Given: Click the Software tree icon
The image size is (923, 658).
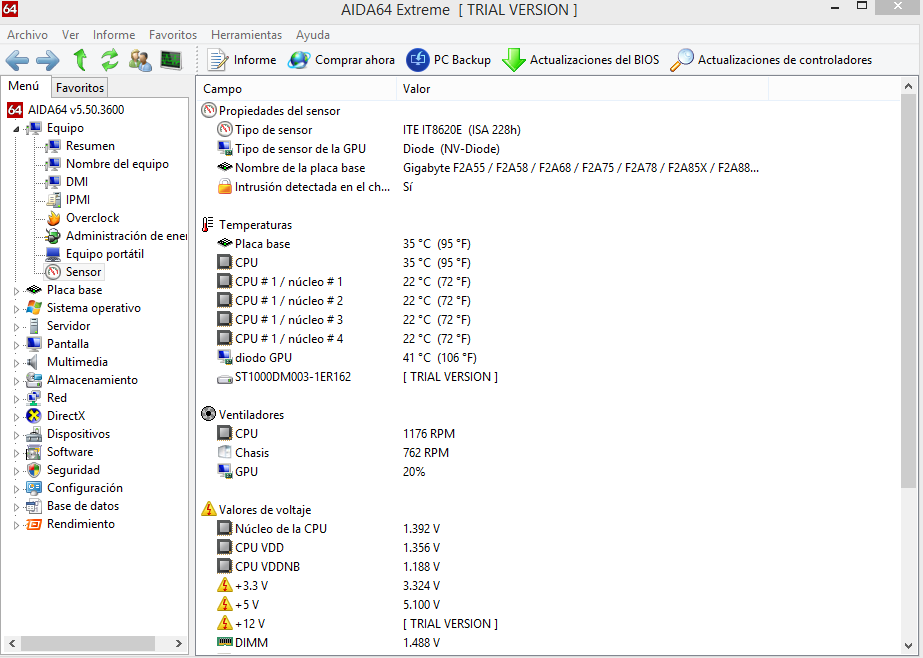Looking at the screenshot, I should pyautogui.click(x=34, y=452).
